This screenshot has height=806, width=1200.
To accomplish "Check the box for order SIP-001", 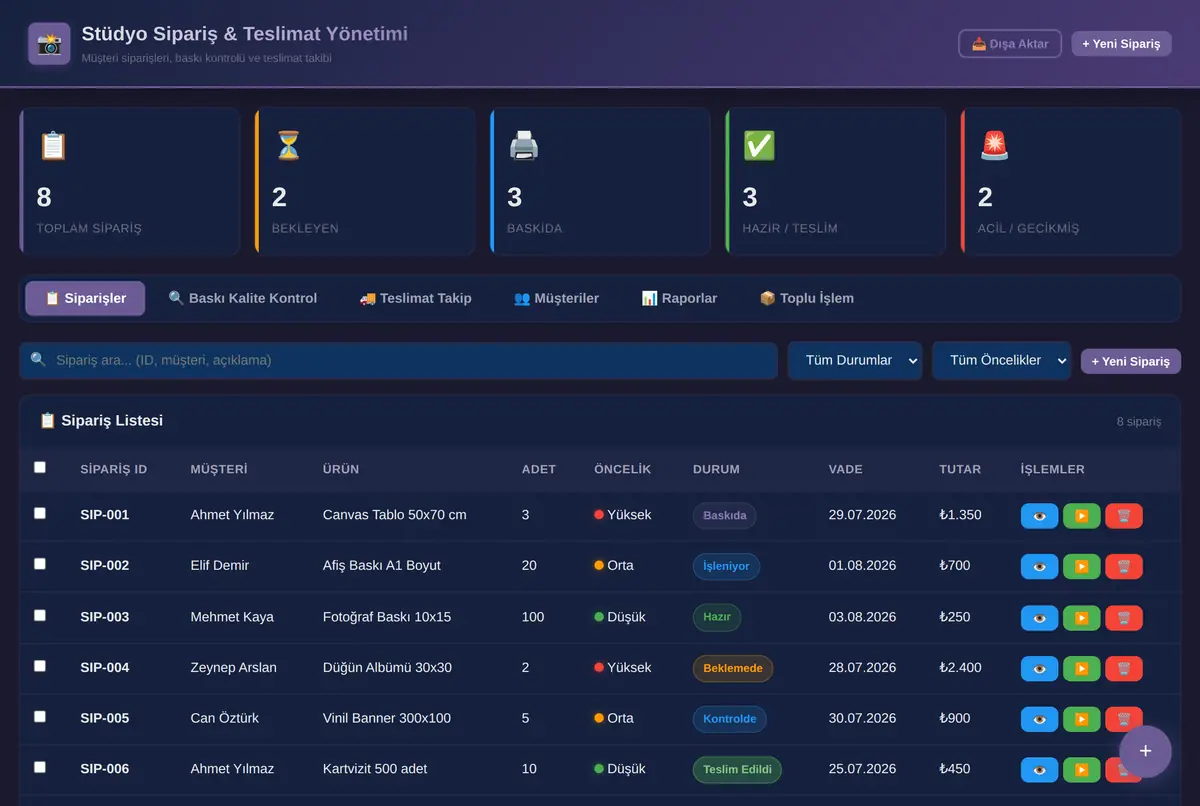I will [40, 513].
